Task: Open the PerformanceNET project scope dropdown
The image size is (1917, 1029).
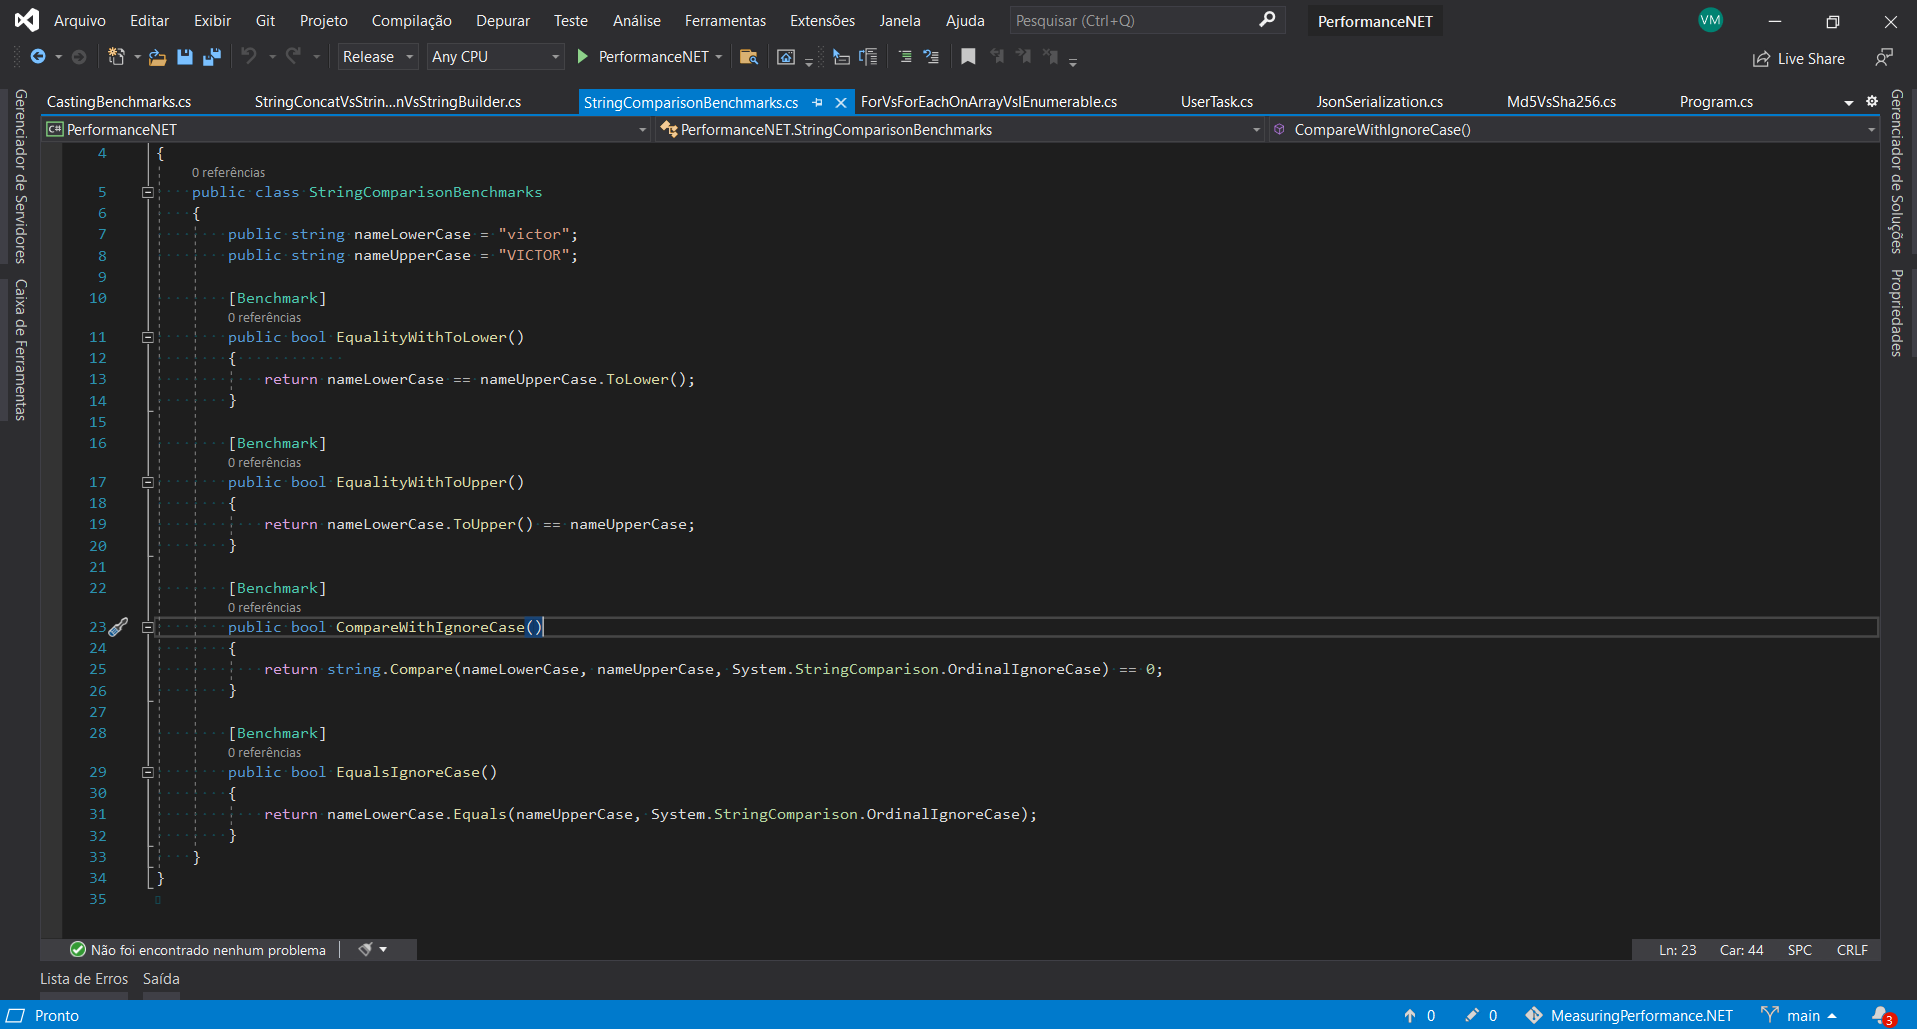Action: click(347, 130)
